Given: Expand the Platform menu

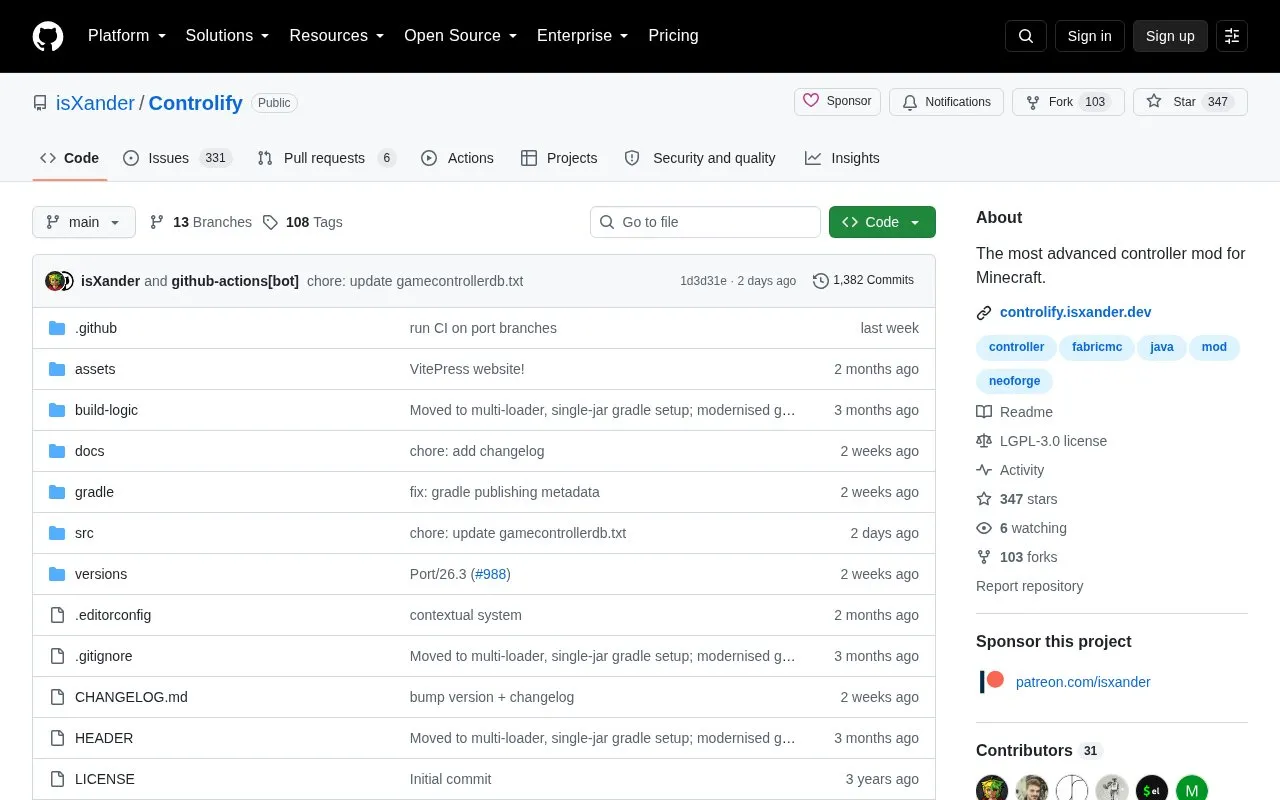Looking at the screenshot, I should pos(127,36).
